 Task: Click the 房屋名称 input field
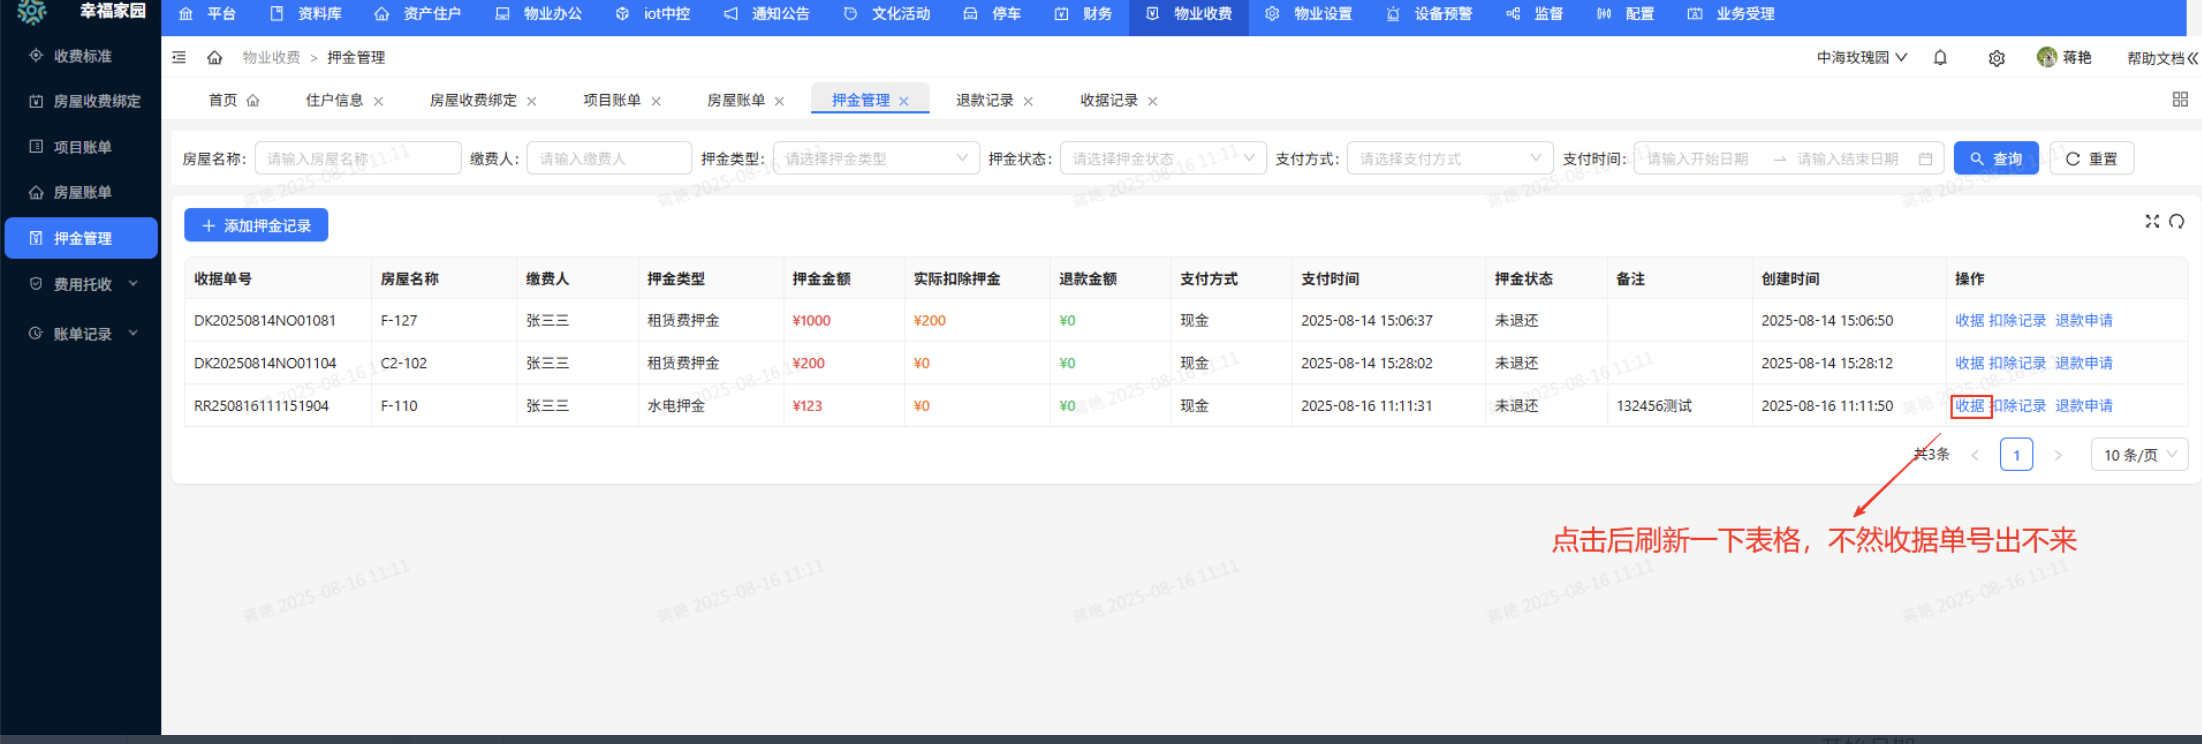pyautogui.click(x=357, y=159)
